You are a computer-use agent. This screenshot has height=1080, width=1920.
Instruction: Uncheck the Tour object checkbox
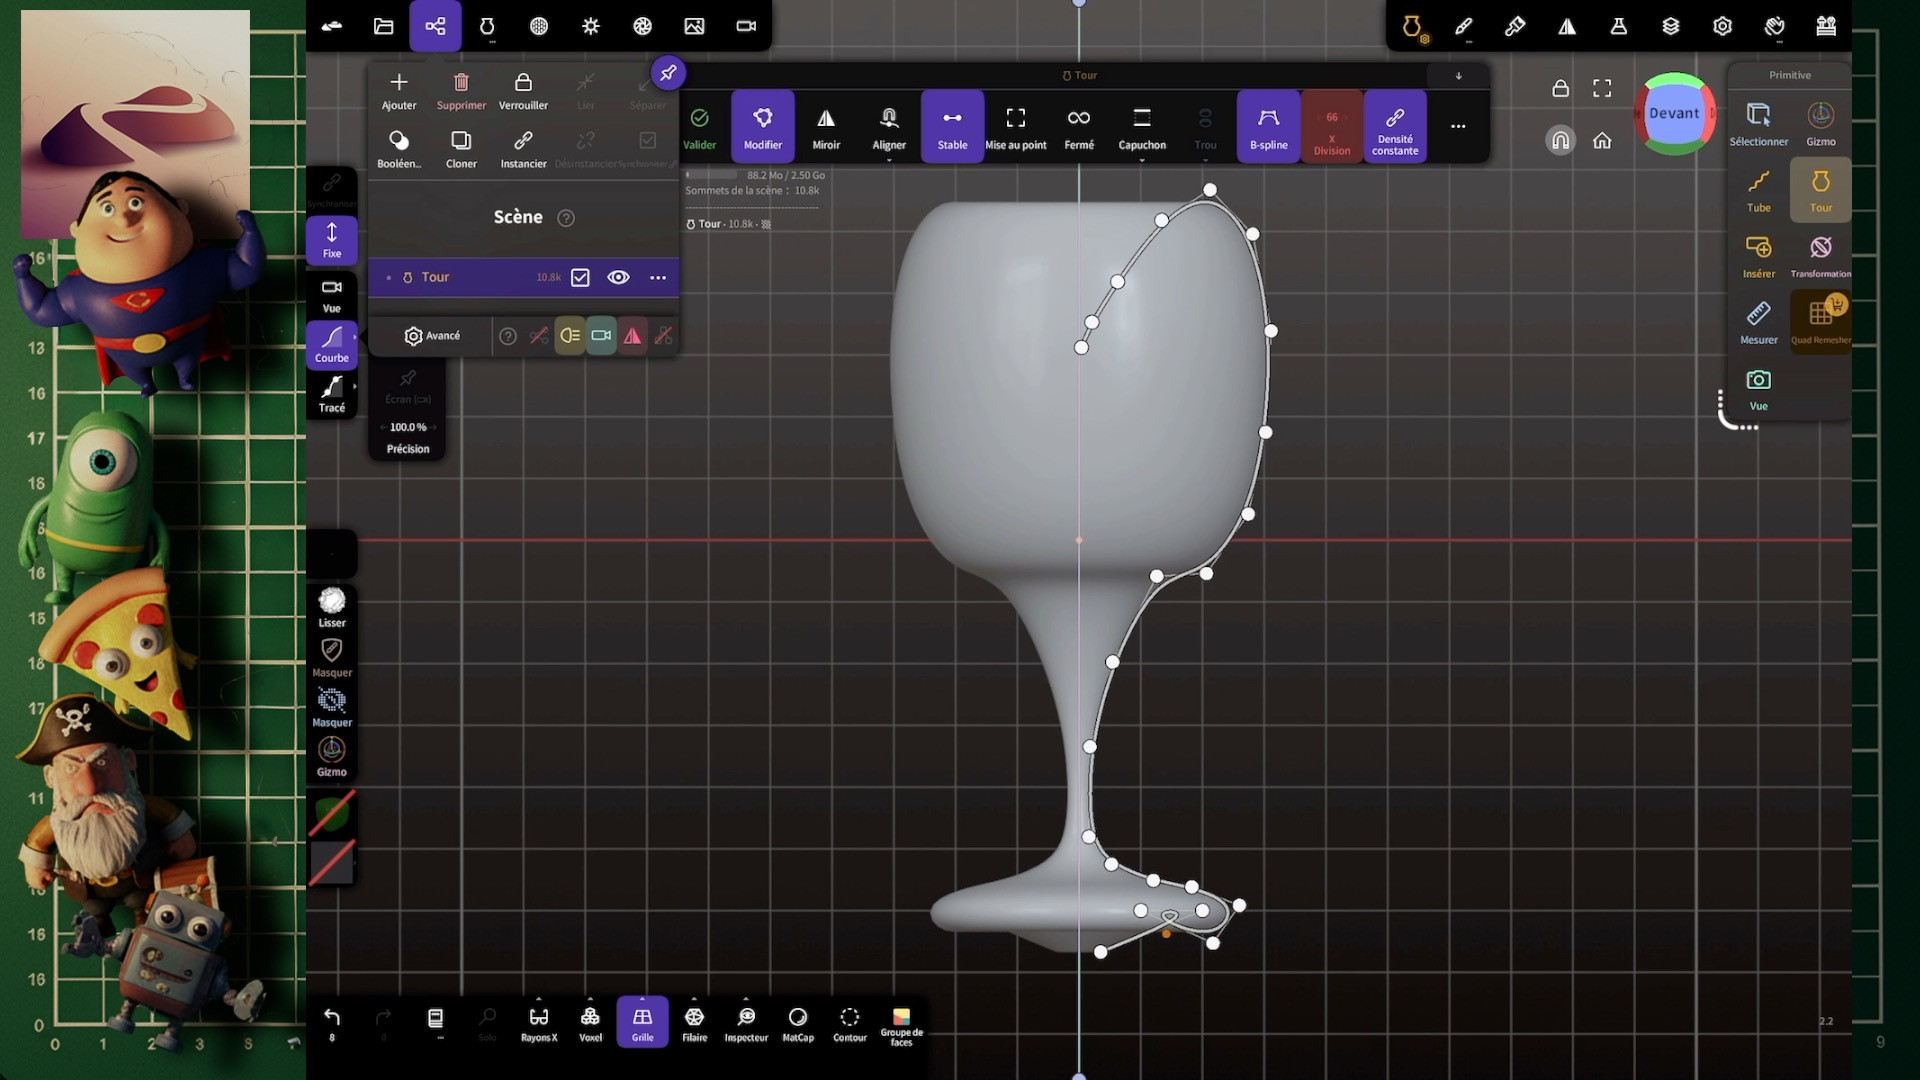[x=580, y=277]
